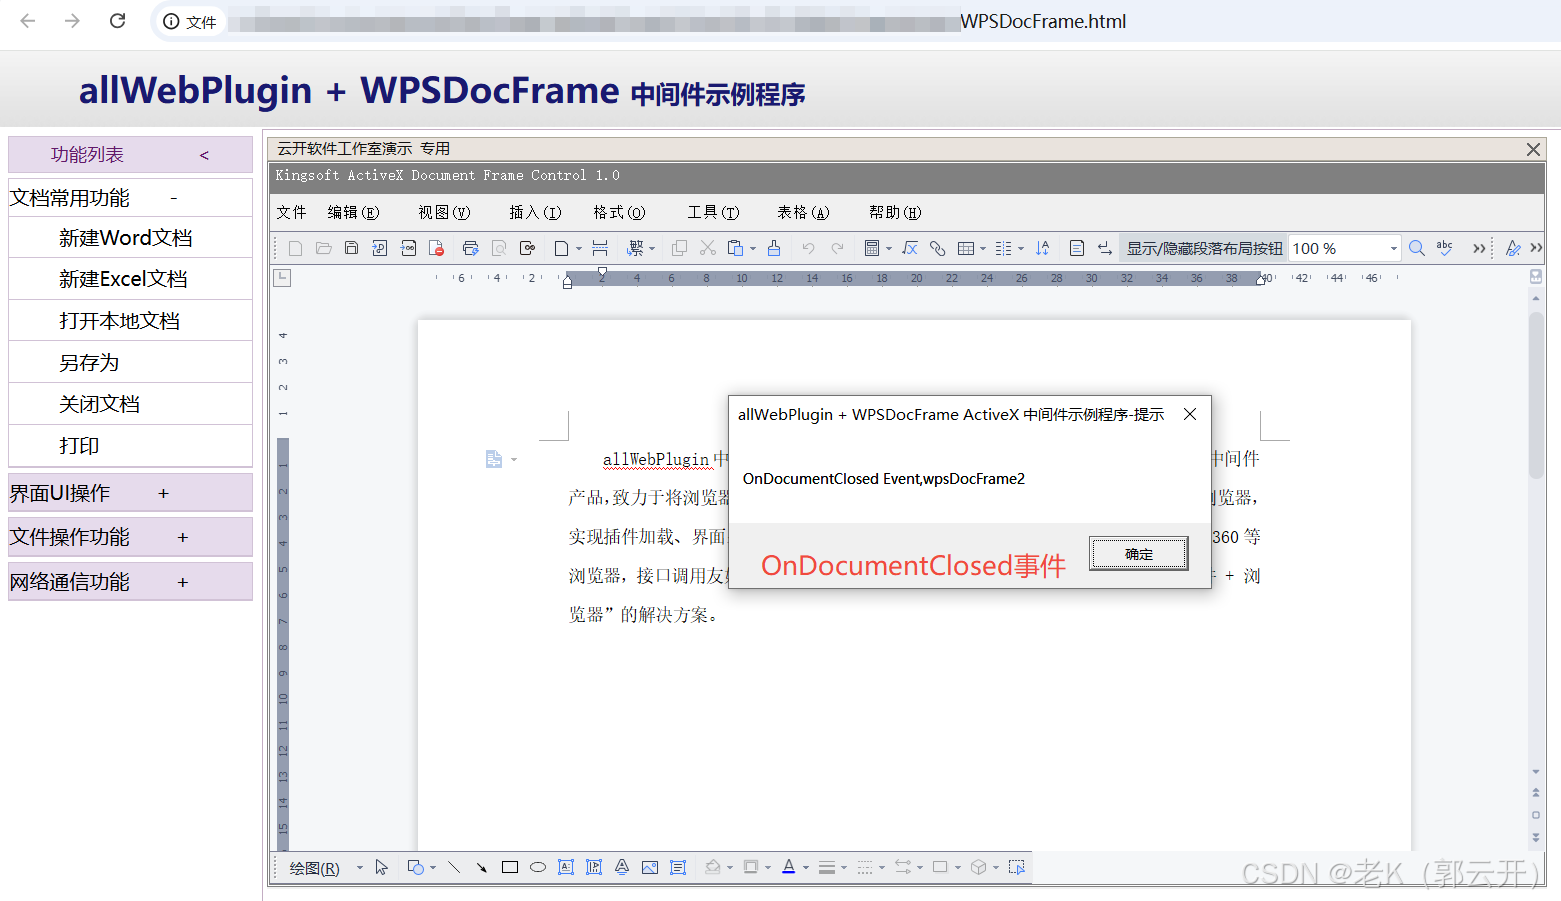The height and width of the screenshot is (901, 1561).
Task: Open the 插入(I) menu
Action: click(x=535, y=212)
